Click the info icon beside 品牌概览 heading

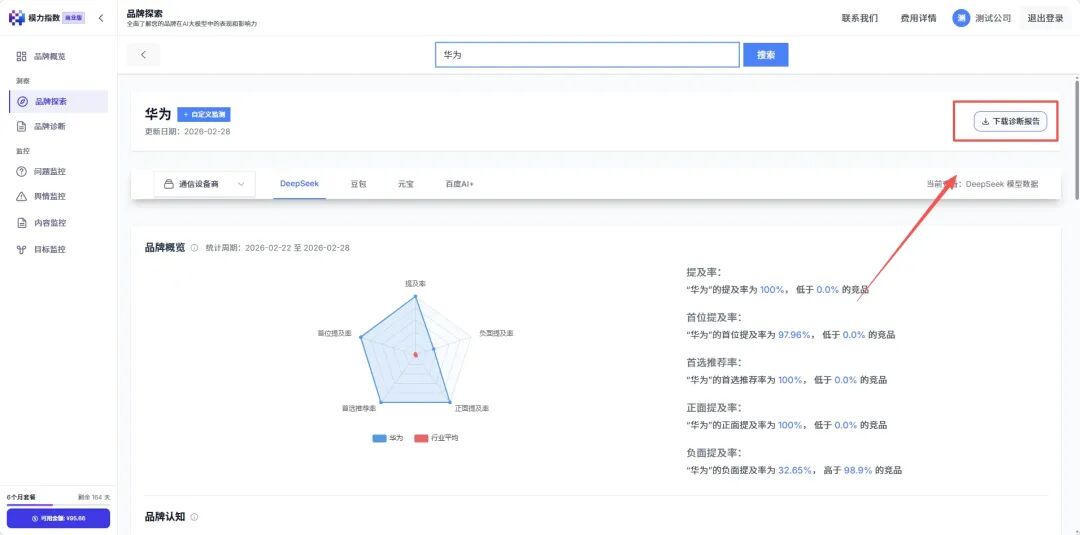coord(194,248)
